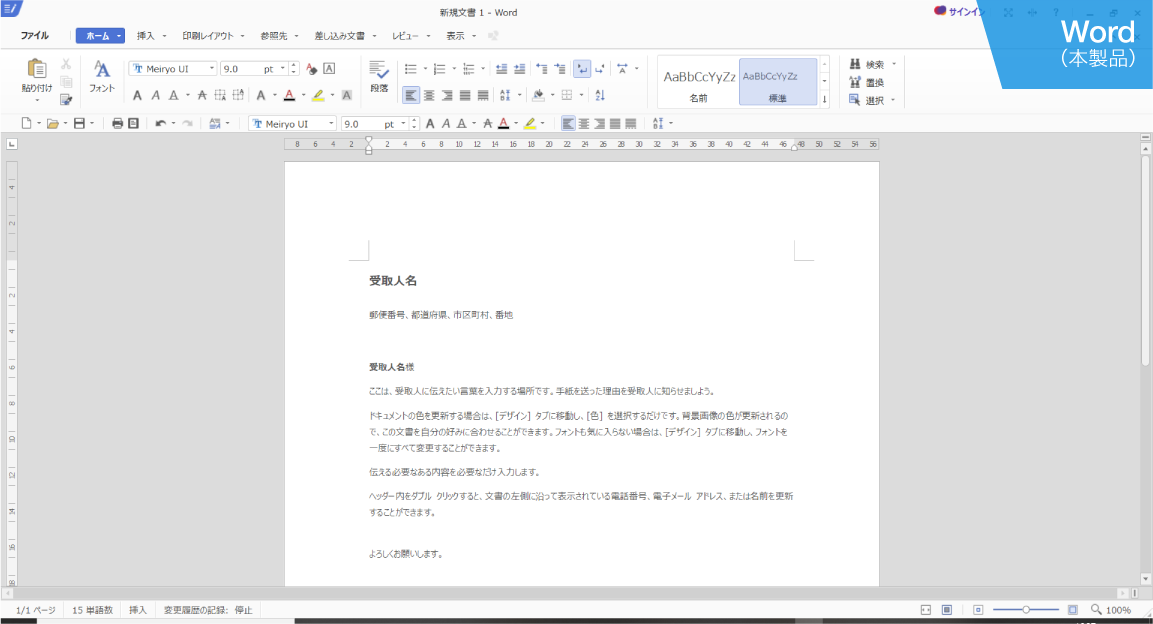This screenshot has width=1153, height=624.
Task: Click the 書式のコピー (format painter) icon
Action: click(x=66, y=97)
